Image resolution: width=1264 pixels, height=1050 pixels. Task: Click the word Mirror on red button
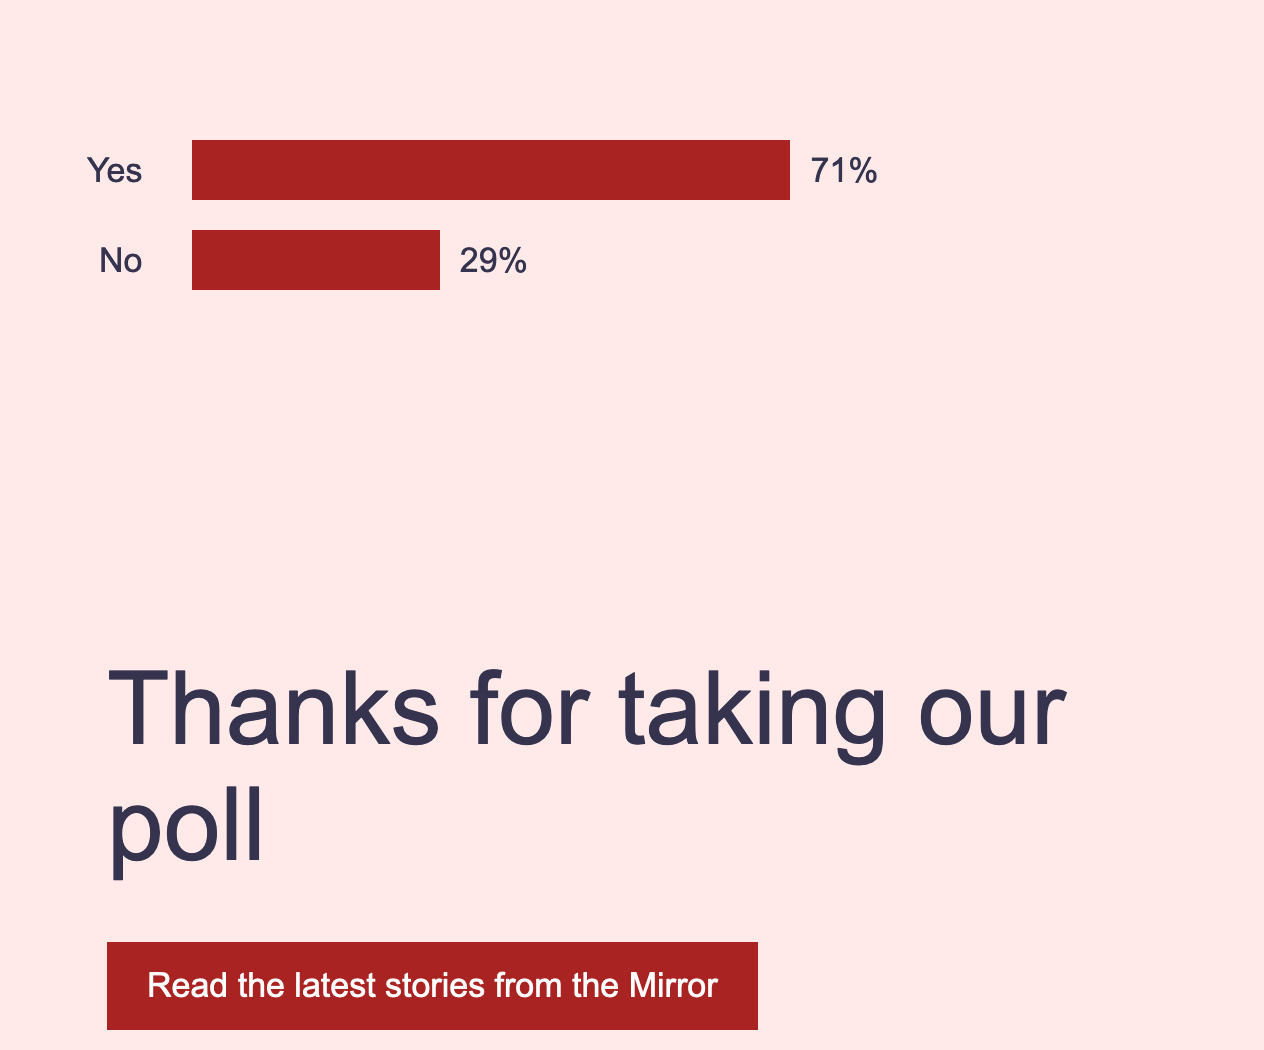tap(673, 985)
